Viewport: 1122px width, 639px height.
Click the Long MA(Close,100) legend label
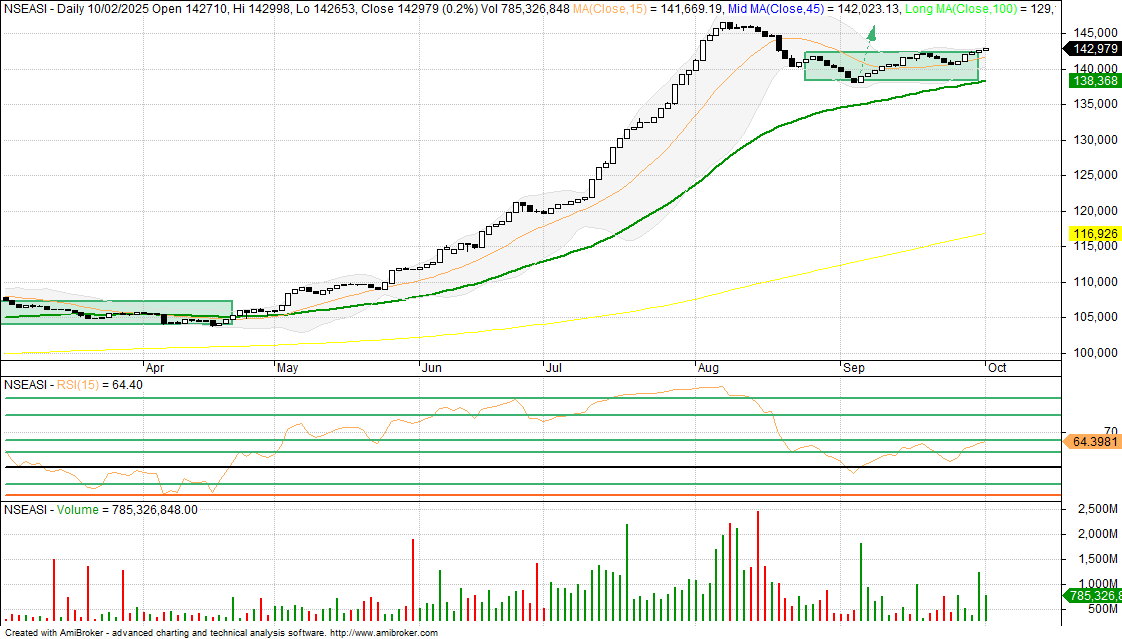[965, 8]
